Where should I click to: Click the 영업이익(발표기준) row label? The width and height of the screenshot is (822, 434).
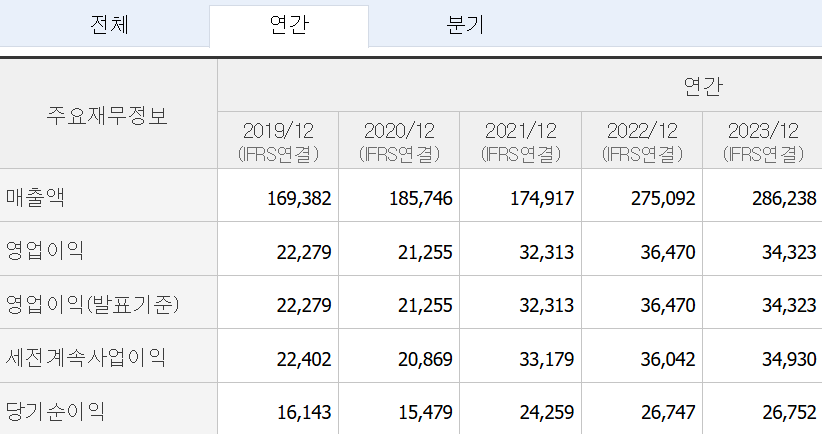(92, 304)
